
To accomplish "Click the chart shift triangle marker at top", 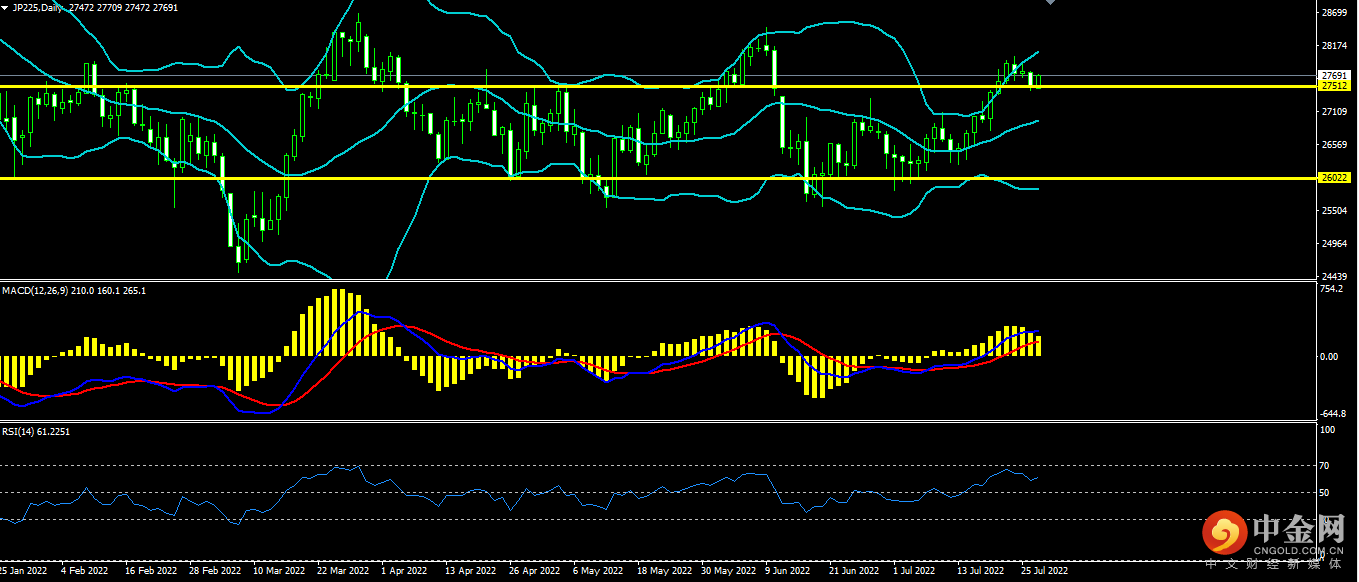I will click(1049, 3).
